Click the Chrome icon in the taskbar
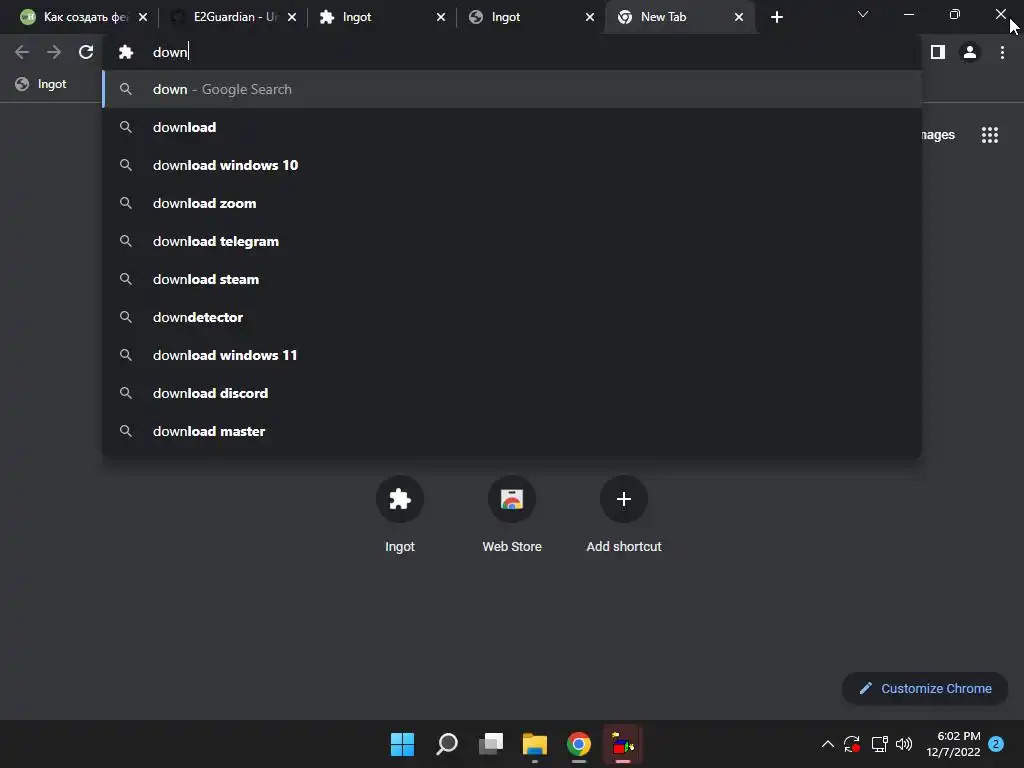 (x=579, y=744)
